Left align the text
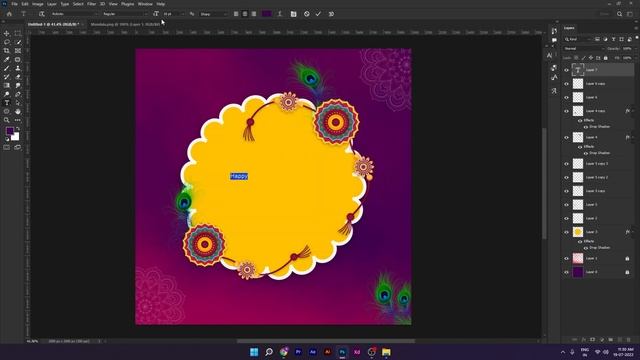Image resolution: width=640 pixels, height=360 pixels. pyautogui.click(x=236, y=14)
